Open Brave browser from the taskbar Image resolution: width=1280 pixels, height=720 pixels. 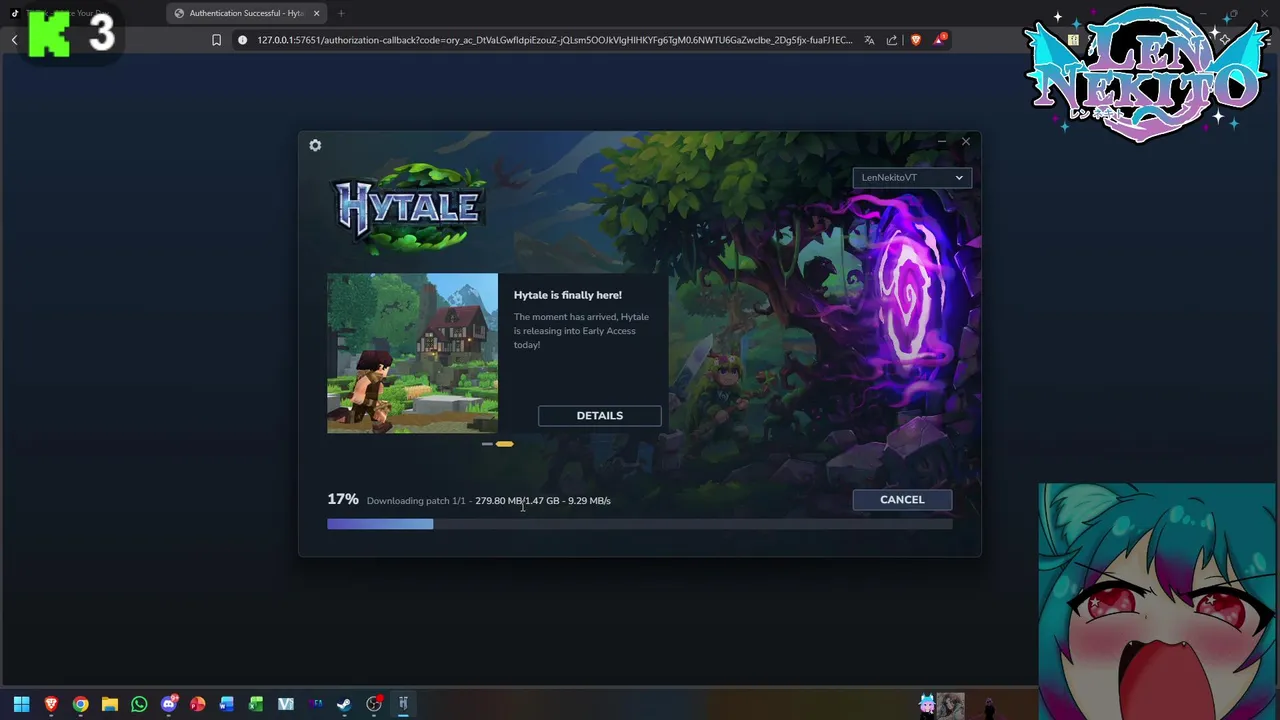tap(51, 704)
